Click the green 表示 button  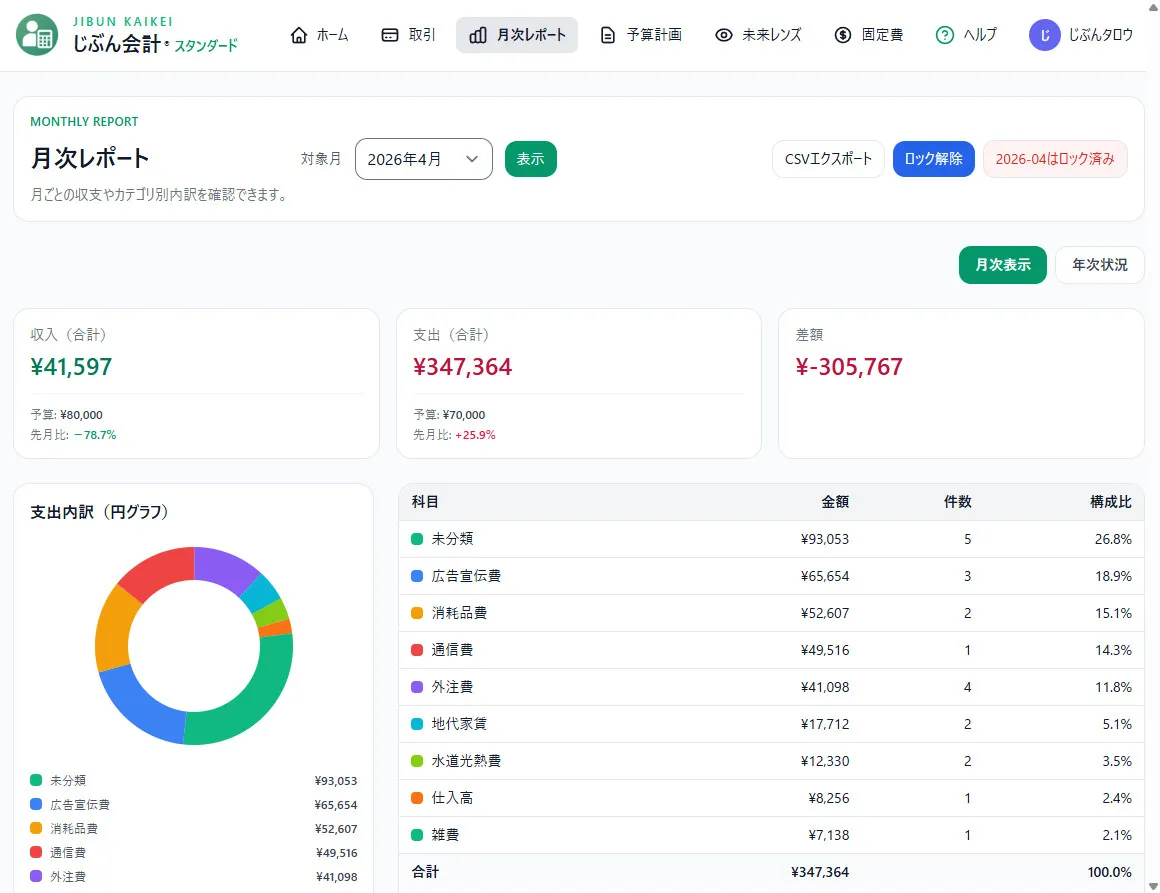tap(530, 159)
